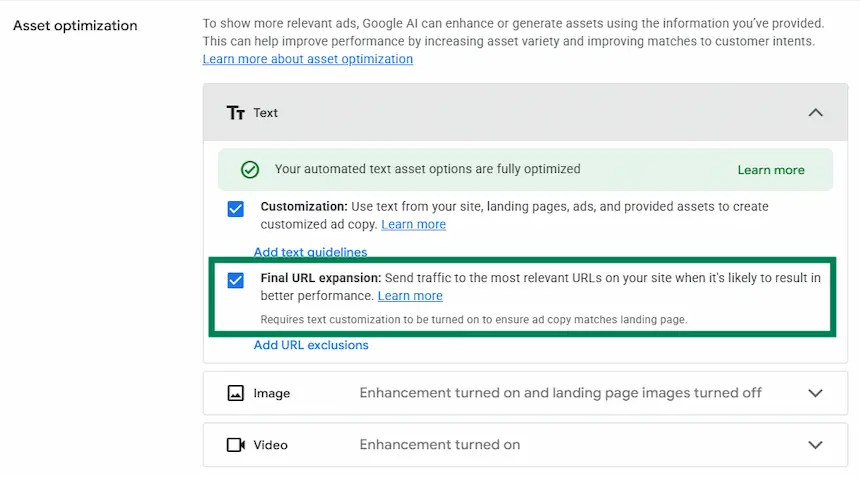Click the Image section picture icon

[236, 393]
